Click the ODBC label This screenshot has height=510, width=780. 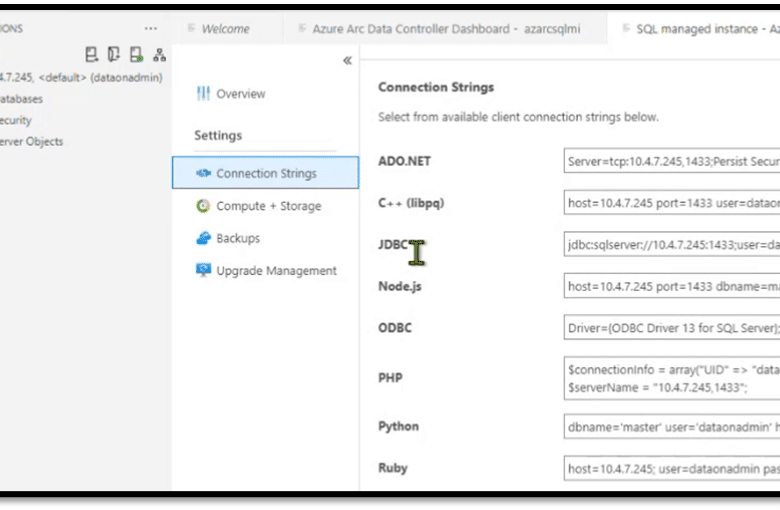pos(395,328)
